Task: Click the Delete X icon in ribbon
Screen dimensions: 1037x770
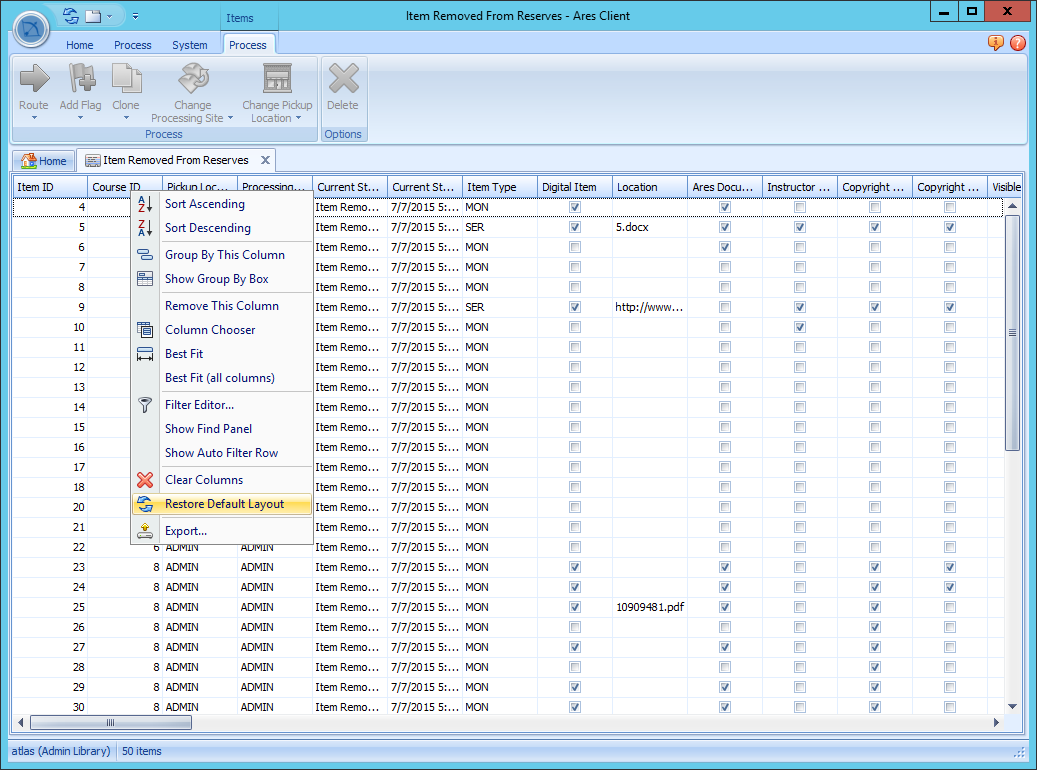Action: point(343,79)
